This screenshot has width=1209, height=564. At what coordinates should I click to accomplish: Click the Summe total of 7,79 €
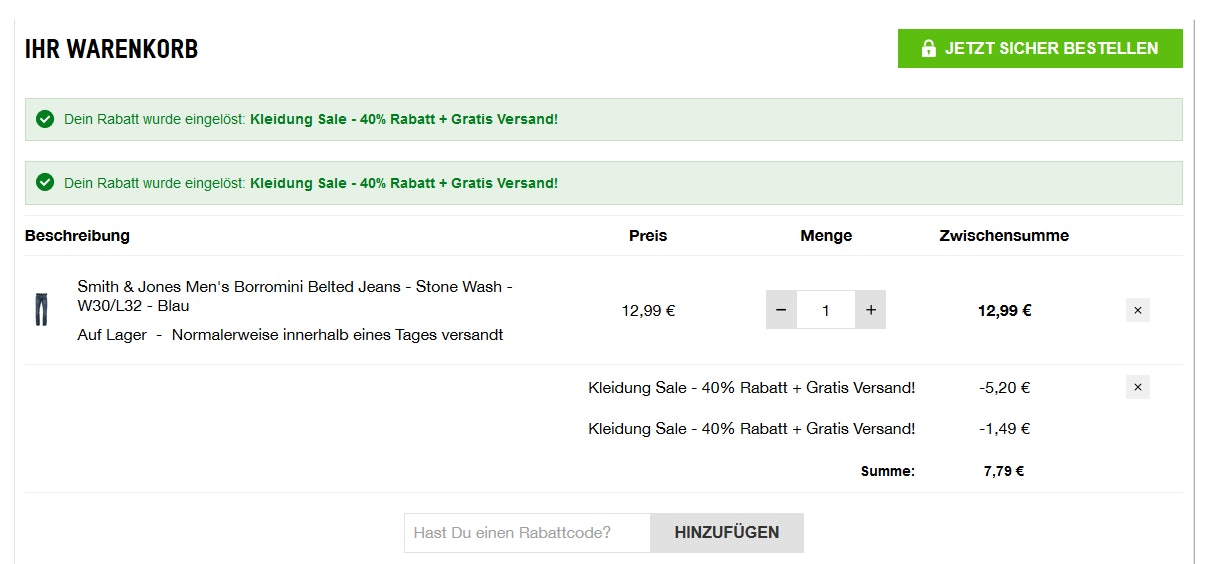[1004, 471]
